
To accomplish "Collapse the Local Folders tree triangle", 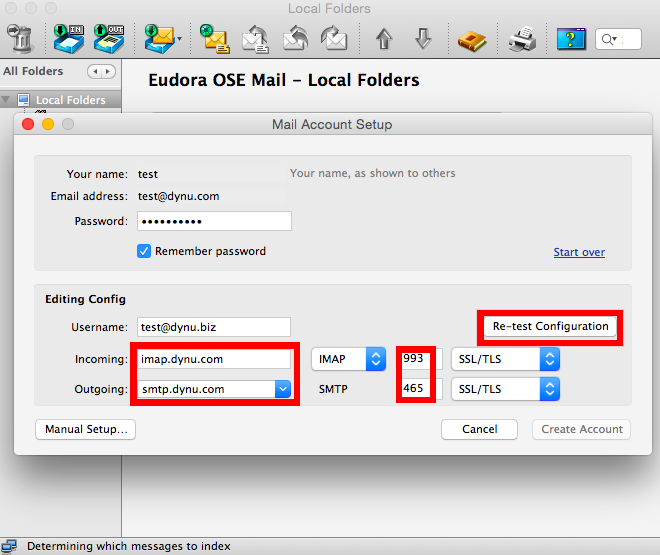I will click(x=6, y=100).
